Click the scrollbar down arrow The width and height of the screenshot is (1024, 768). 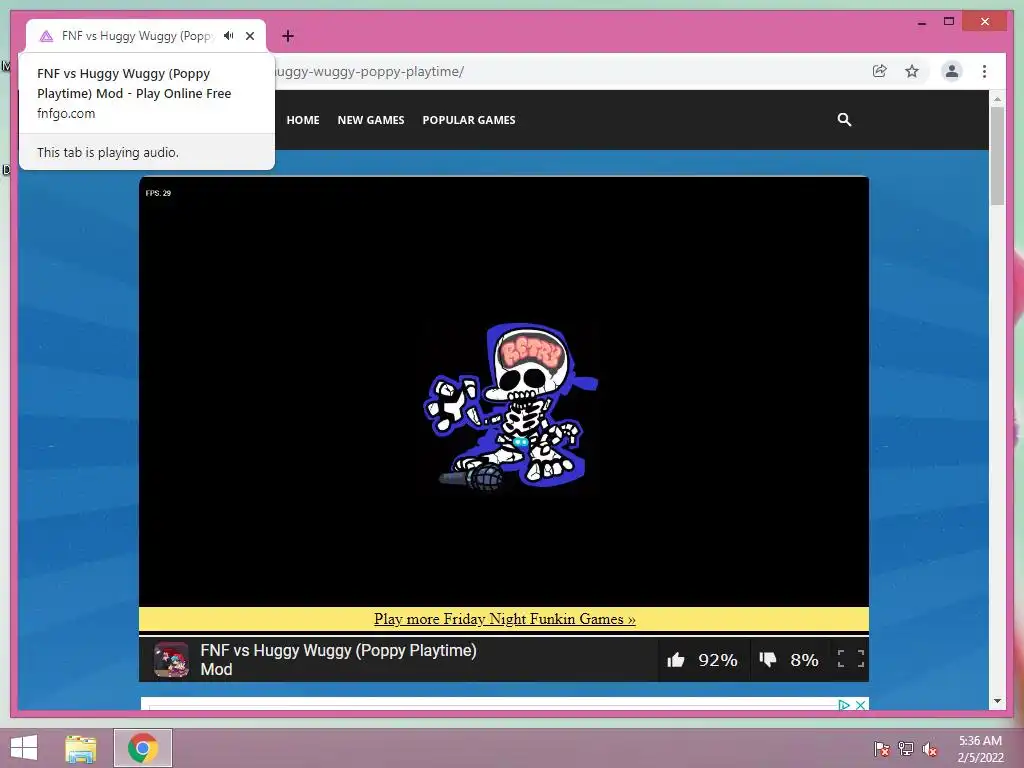click(x=997, y=701)
